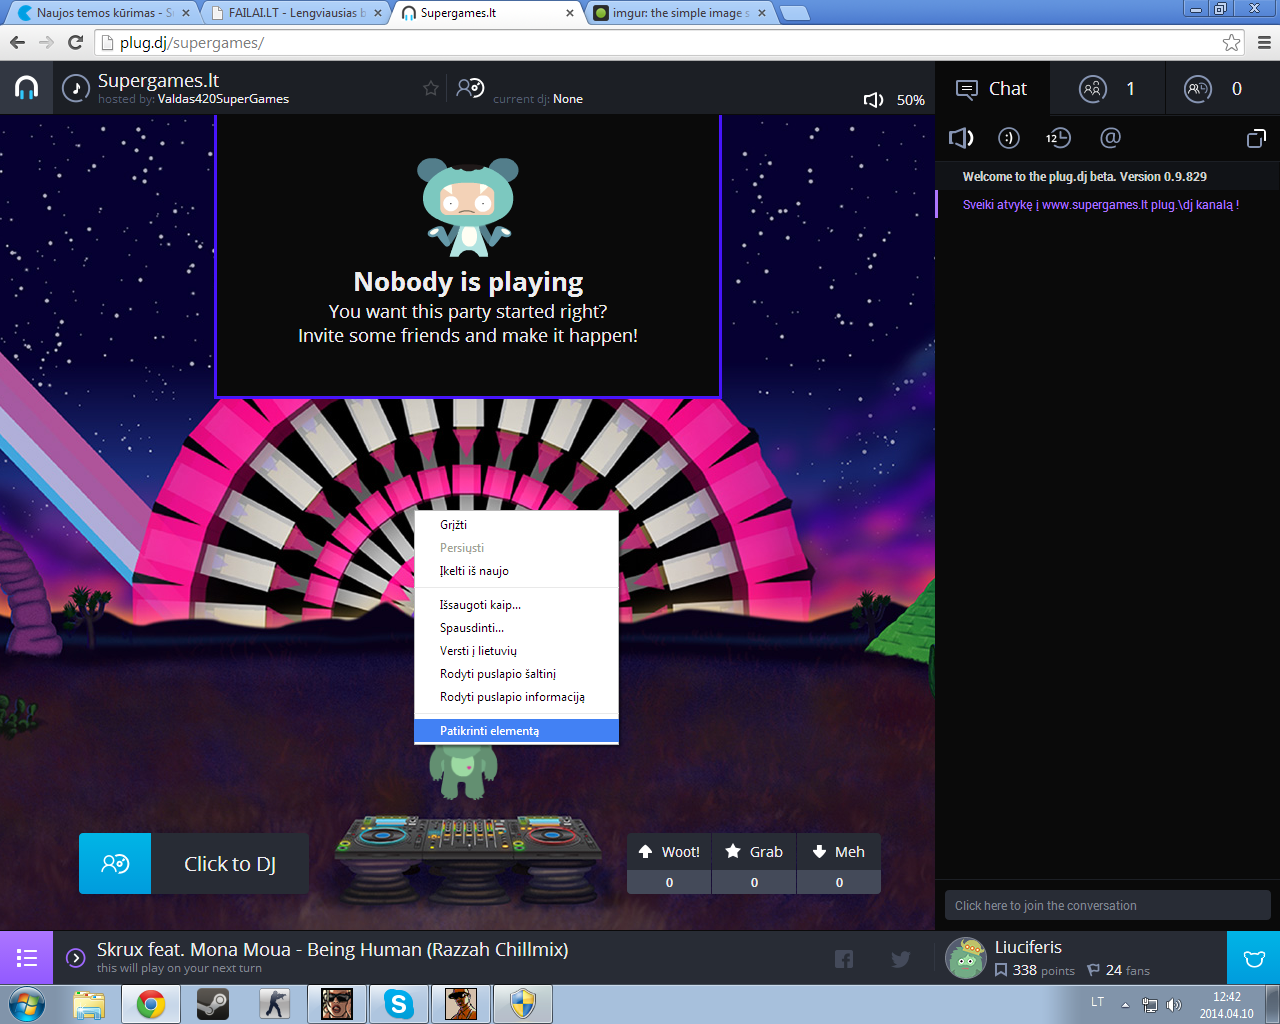Image resolution: width=1280 pixels, height=1024 pixels.
Task: Toggle chat sound speaker icon
Action: pyautogui.click(x=961, y=138)
